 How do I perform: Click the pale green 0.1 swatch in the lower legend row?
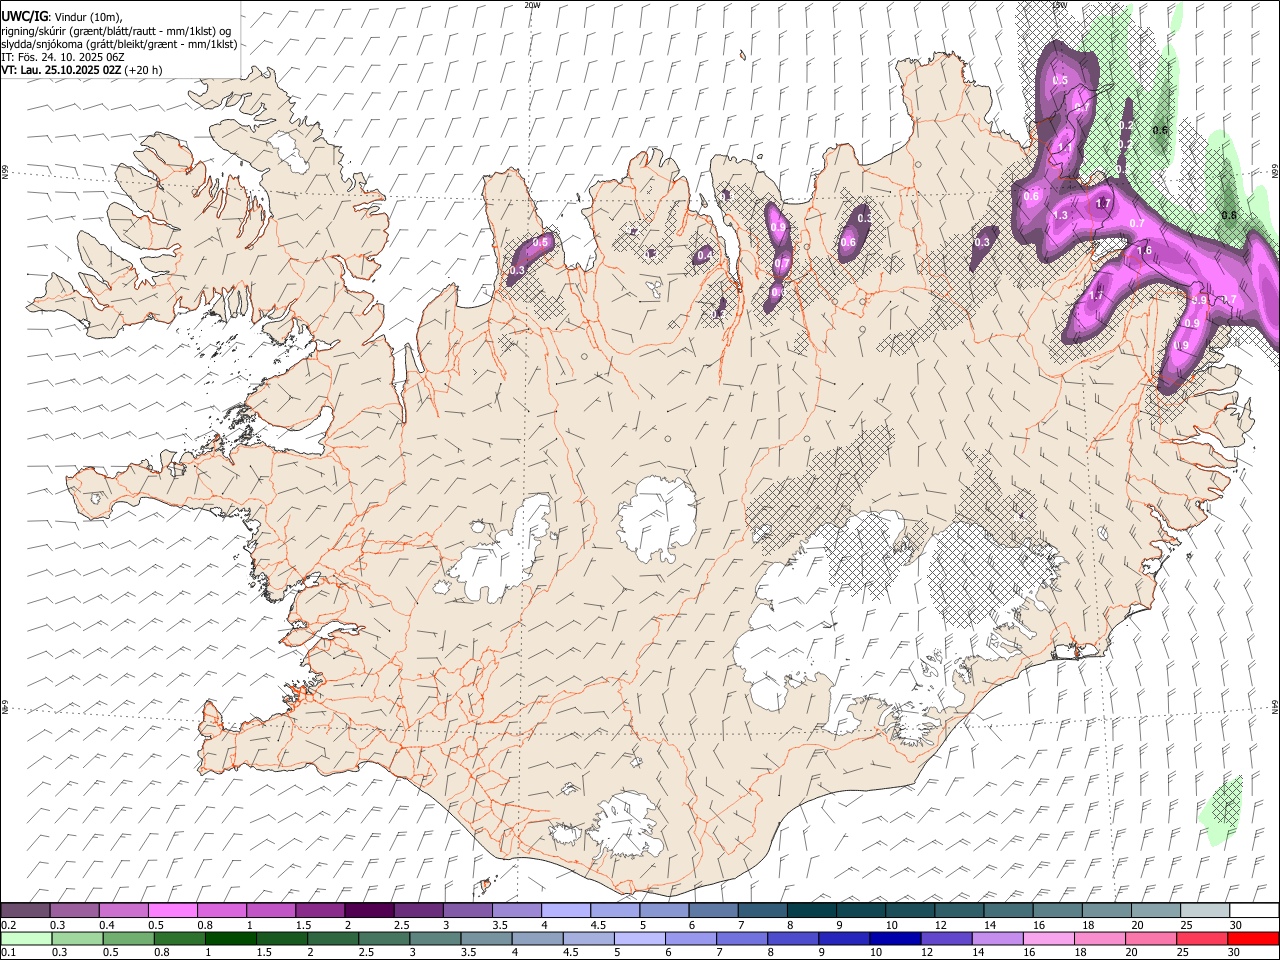tap(26, 938)
